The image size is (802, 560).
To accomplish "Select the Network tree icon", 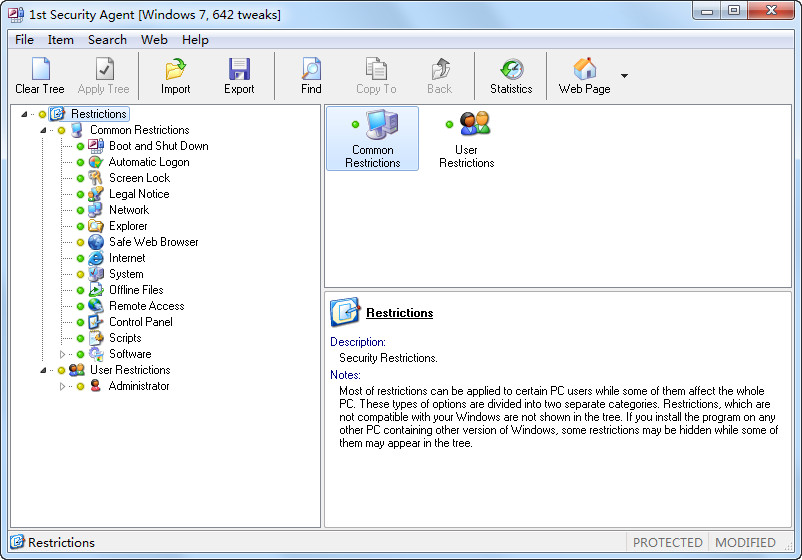I will point(96,210).
